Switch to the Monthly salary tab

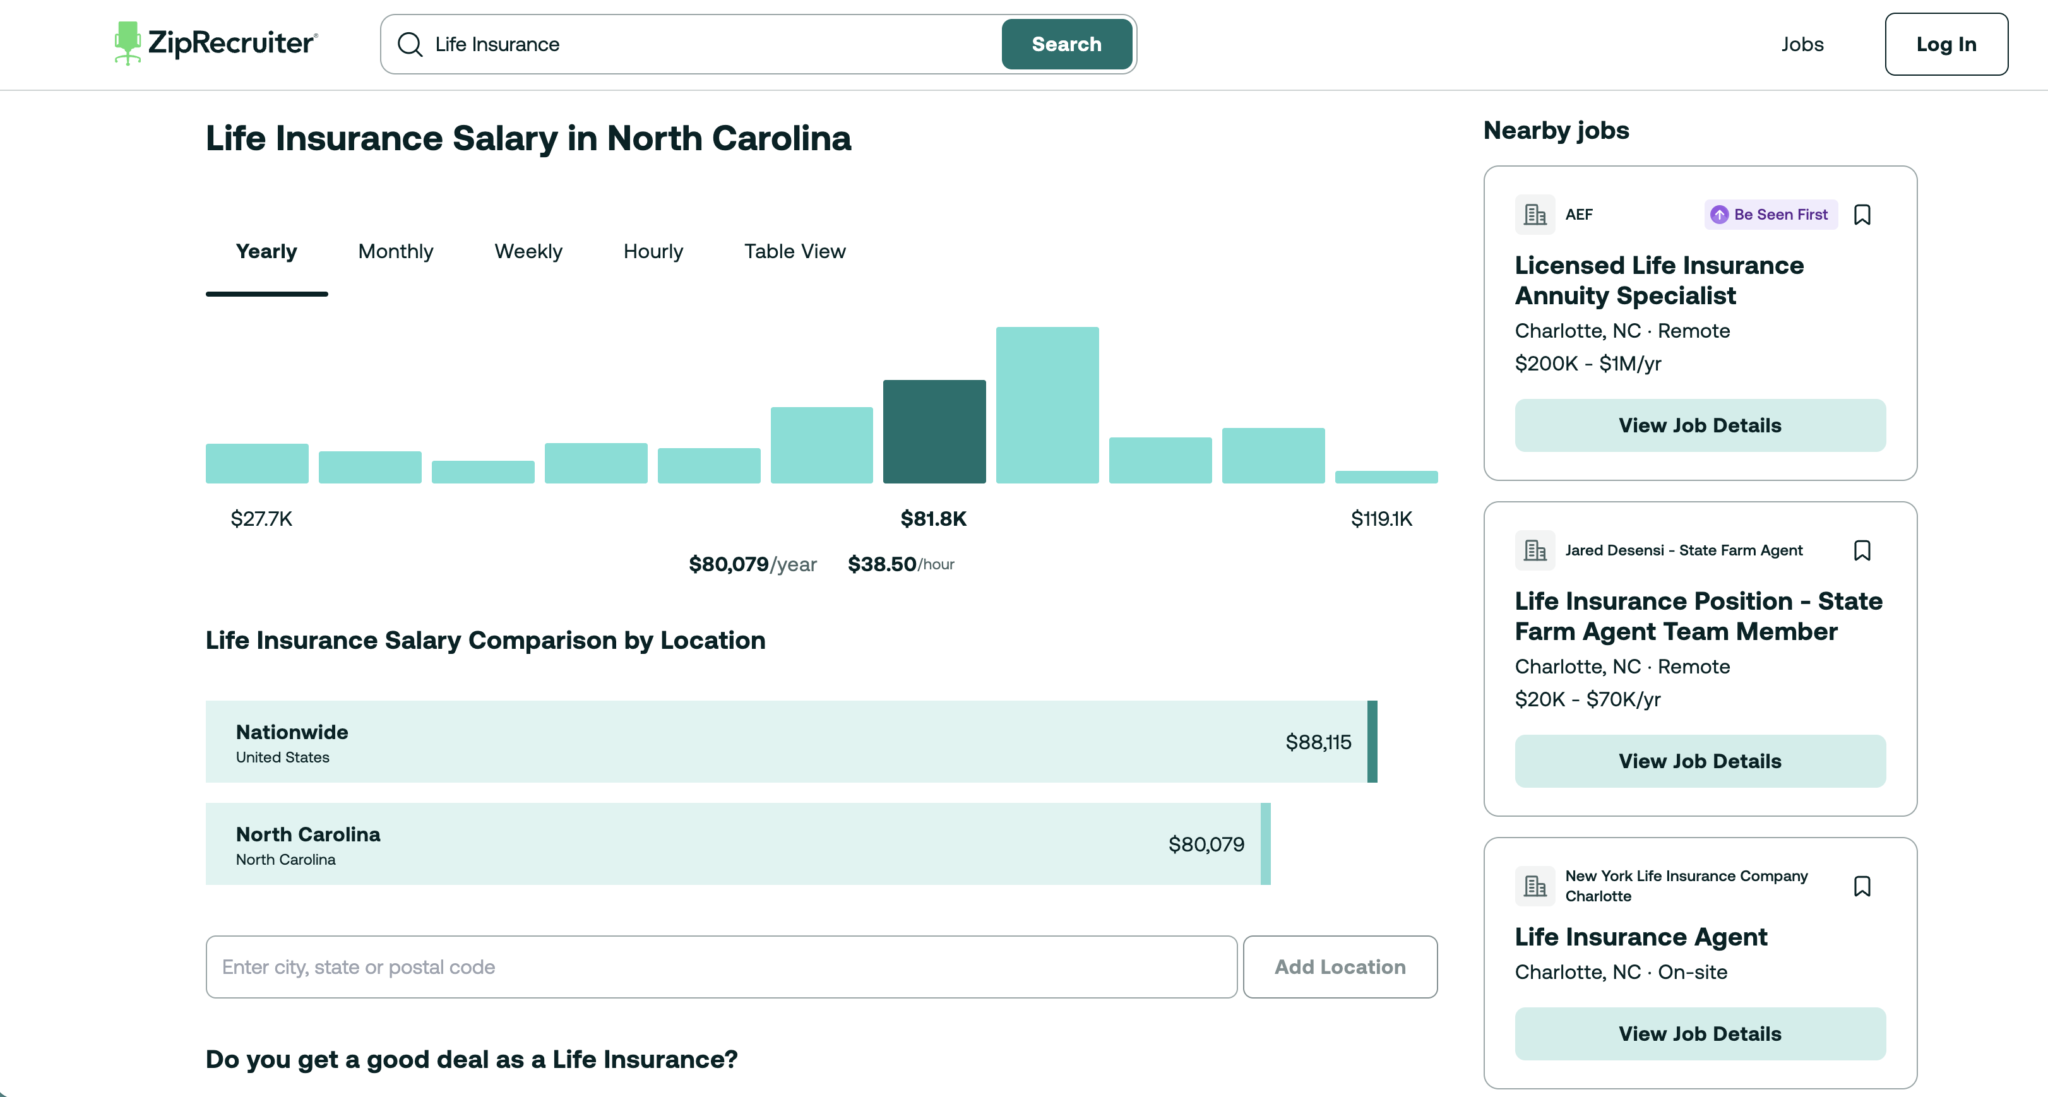396,252
